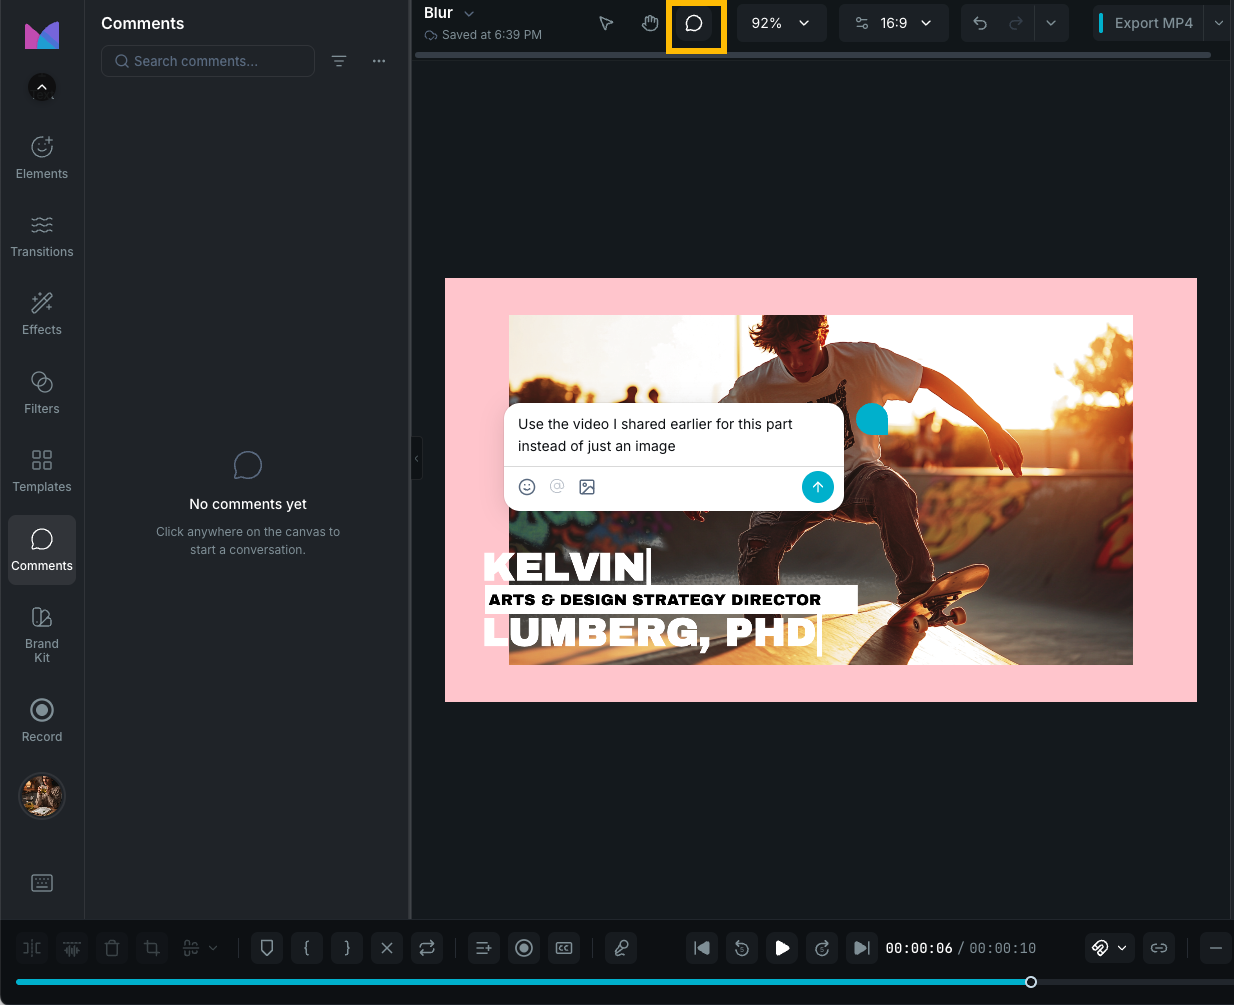Image resolution: width=1234 pixels, height=1005 pixels.
Task: Zoom out timeline with minus button
Action: pos(1216,948)
